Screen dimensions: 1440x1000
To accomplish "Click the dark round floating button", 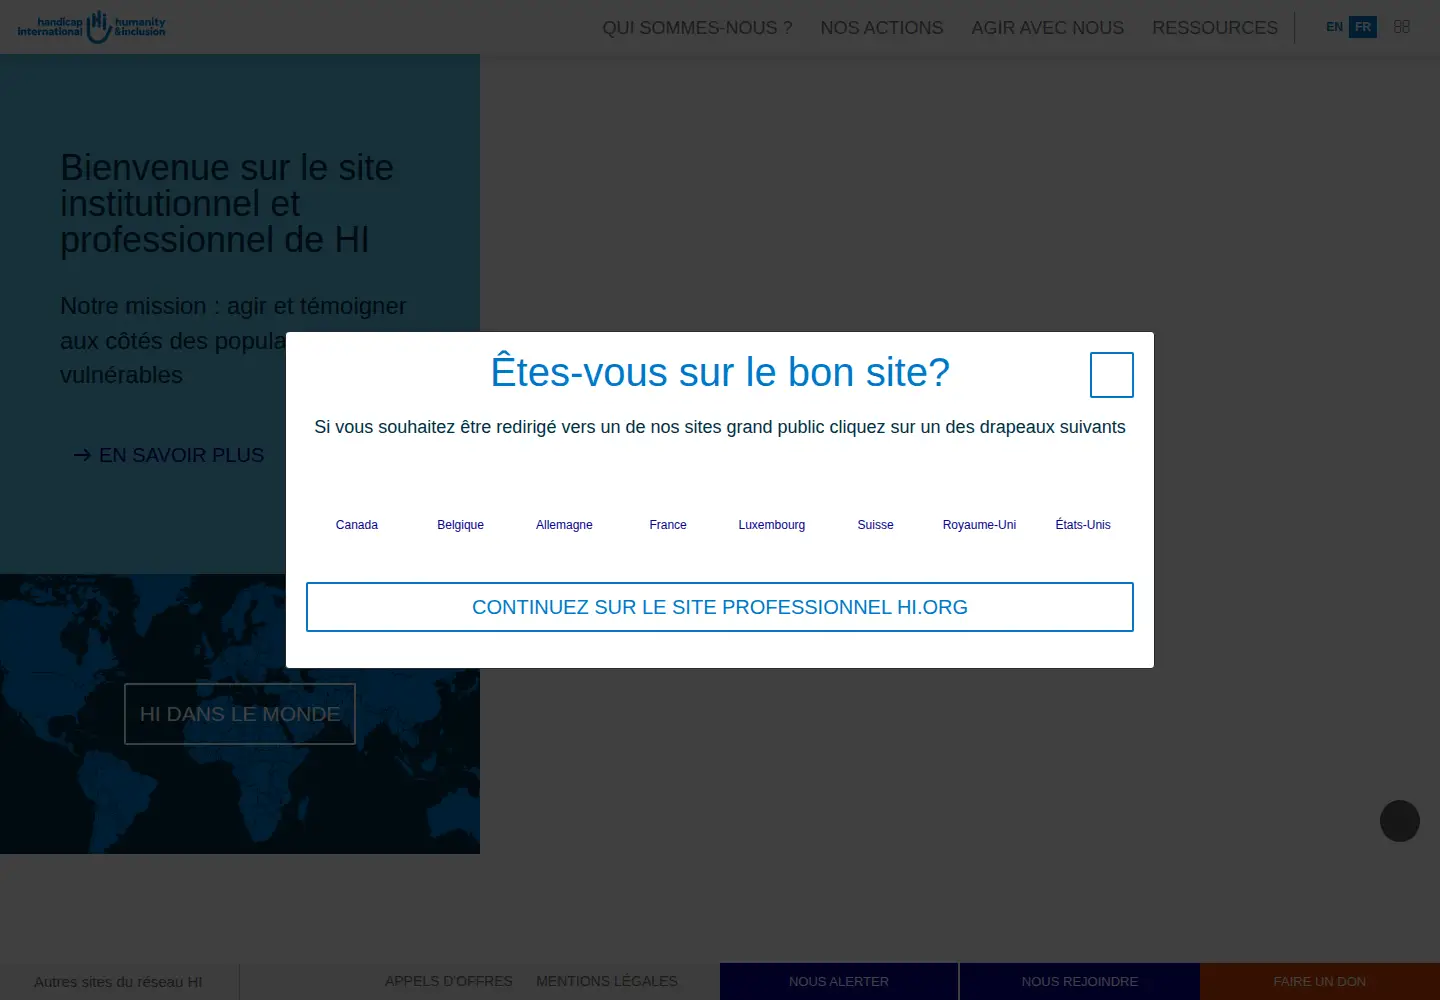I will (x=1400, y=821).
